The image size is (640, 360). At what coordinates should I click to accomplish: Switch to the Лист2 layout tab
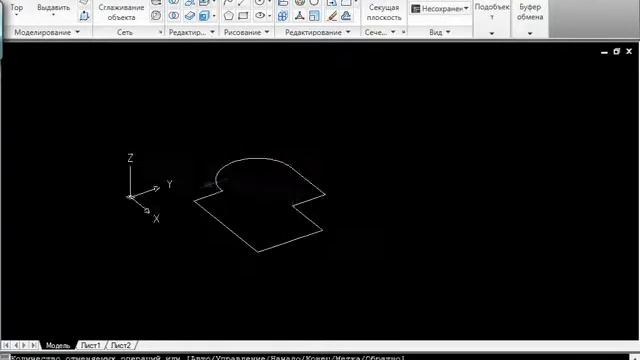[x=121, y=345]
